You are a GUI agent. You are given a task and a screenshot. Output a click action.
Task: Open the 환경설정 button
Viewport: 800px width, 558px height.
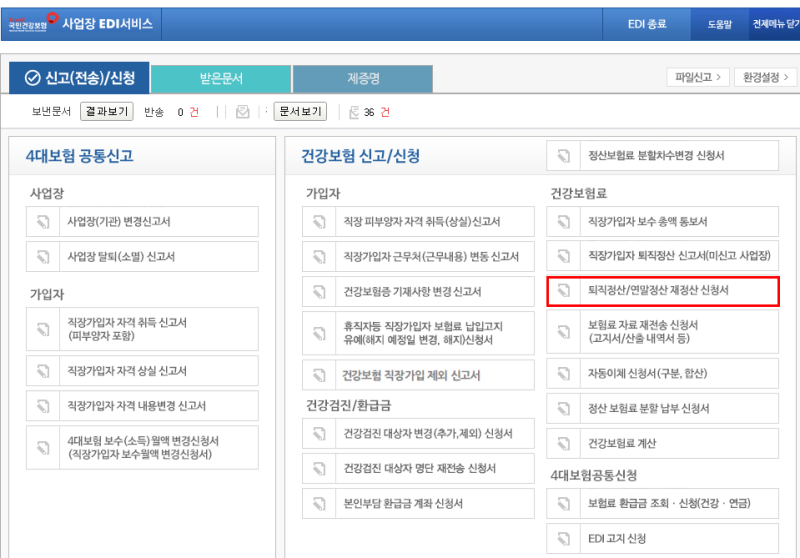[x=765, y=78]
